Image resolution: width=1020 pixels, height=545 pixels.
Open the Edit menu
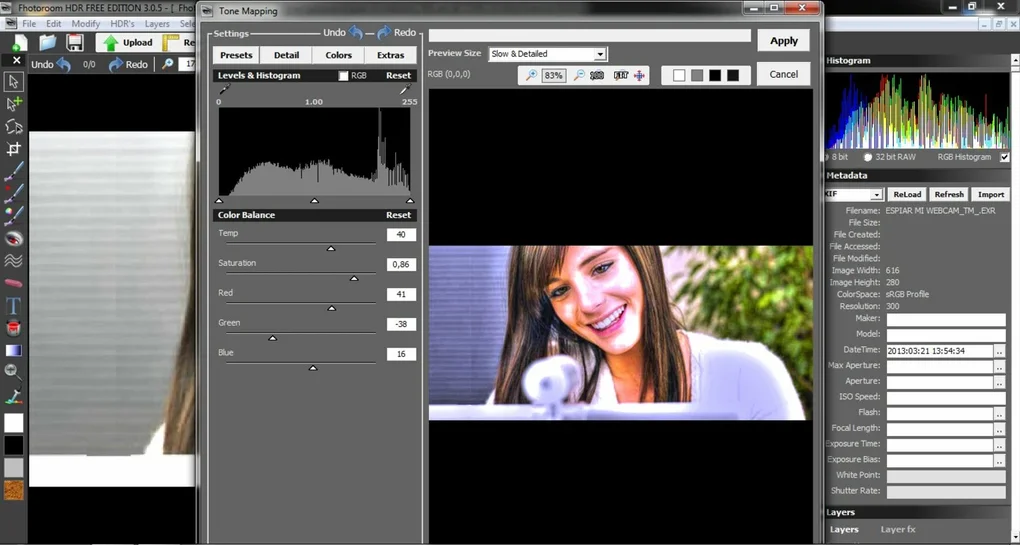[x=53, y=23]
